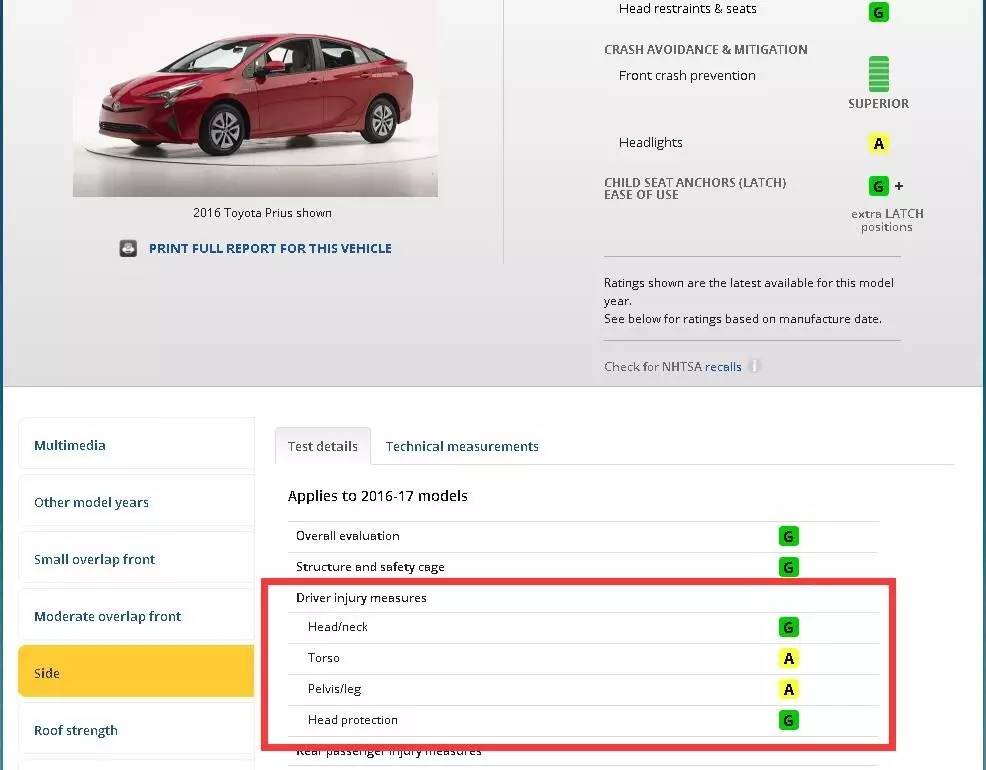Show Moderate overlap front results
986x770 pixels.
pos(136,616)
